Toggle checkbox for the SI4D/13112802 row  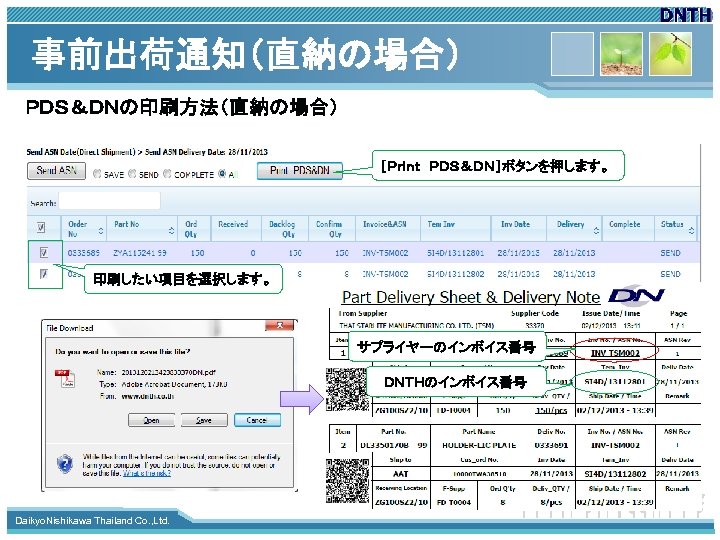44,274
